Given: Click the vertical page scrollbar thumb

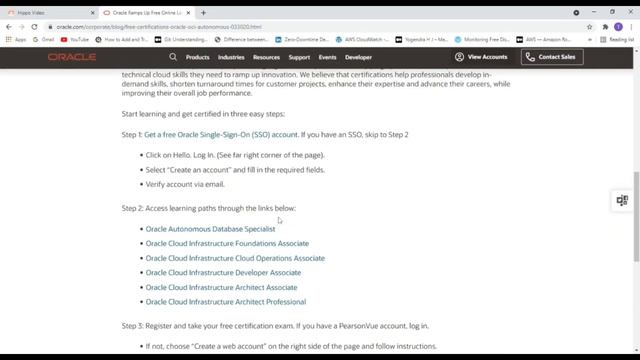Looking at the screenshot, I should tap(636, 217).
